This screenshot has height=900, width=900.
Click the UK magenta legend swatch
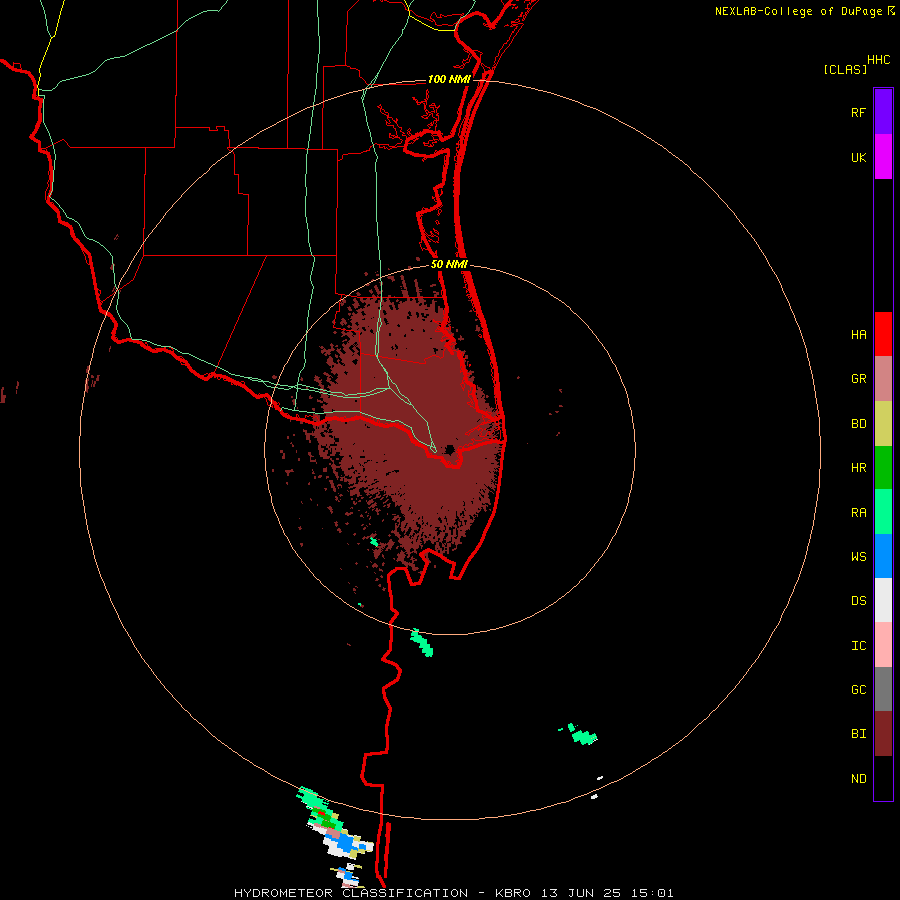pos(883,157)
